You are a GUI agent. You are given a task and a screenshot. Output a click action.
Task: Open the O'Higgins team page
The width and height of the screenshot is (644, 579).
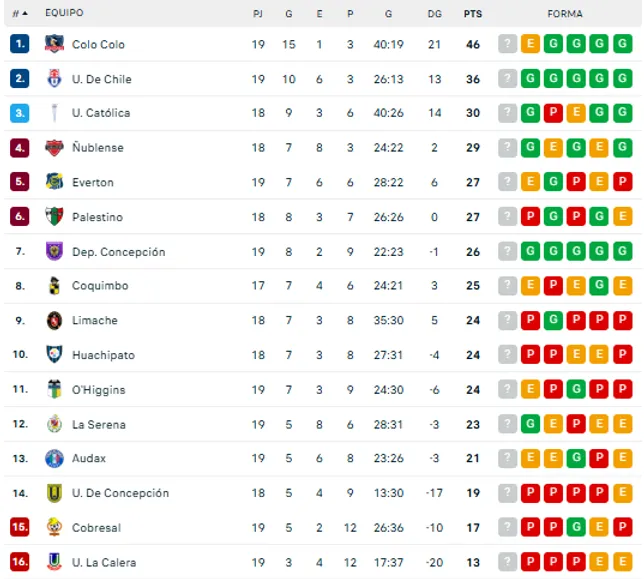click(x=99, y=390)
